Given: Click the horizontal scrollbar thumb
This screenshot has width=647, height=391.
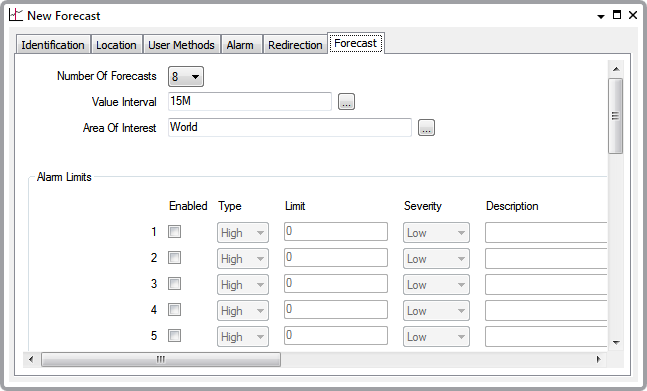Looking at the screenshot, I should pos(161,359).
